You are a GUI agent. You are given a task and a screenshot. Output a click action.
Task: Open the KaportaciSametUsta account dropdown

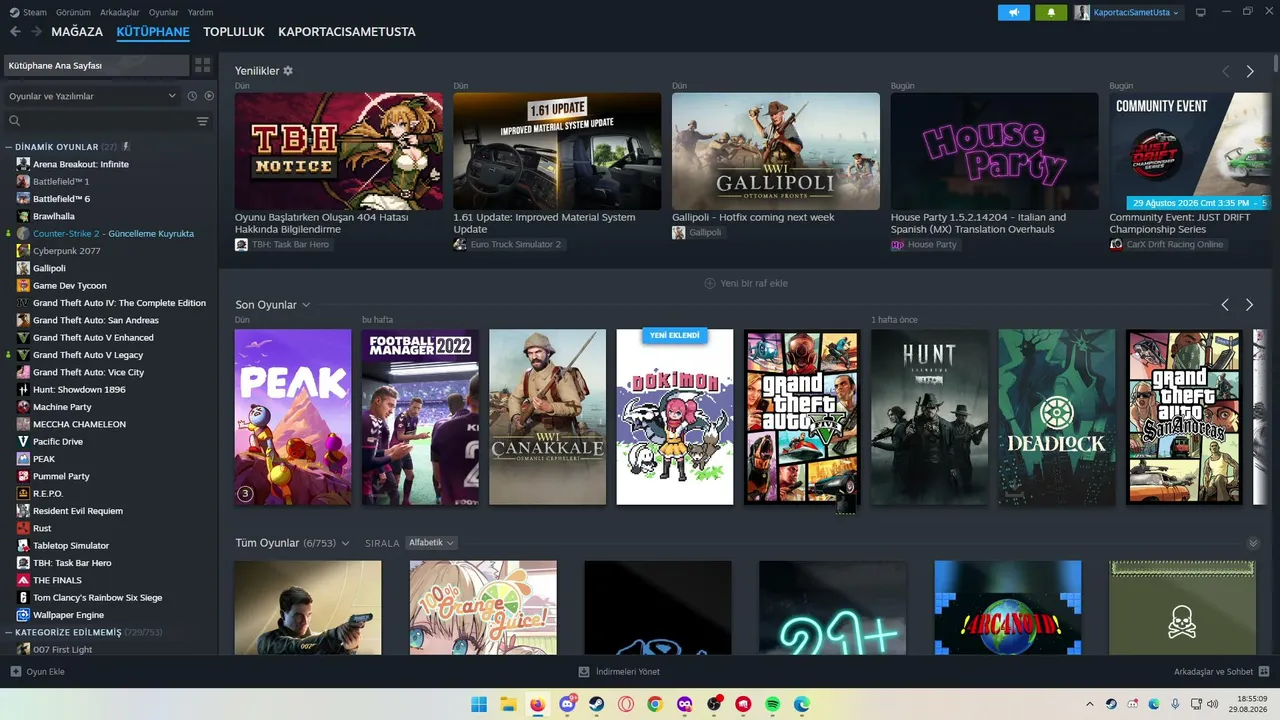(x=1127, y=13)
